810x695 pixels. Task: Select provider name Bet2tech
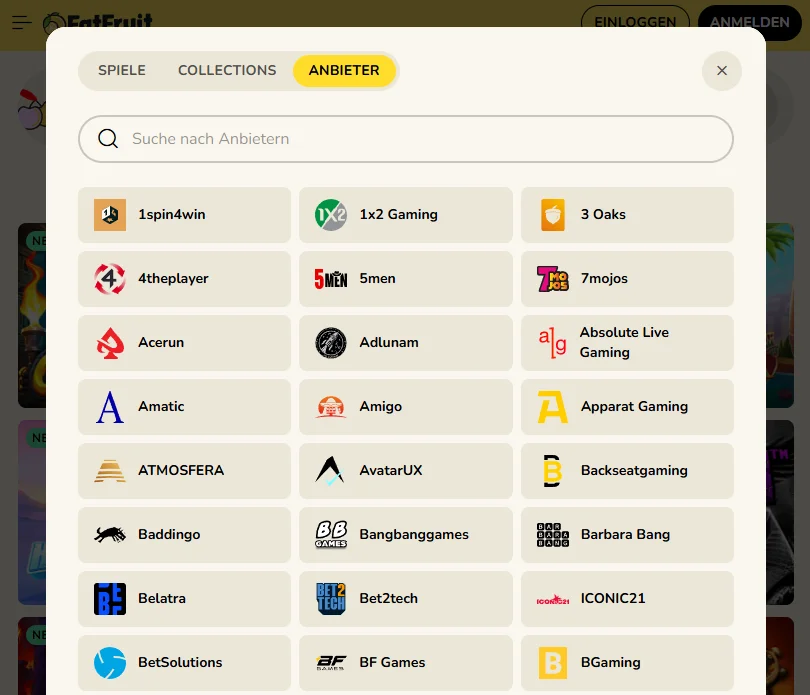pos(388,599)
